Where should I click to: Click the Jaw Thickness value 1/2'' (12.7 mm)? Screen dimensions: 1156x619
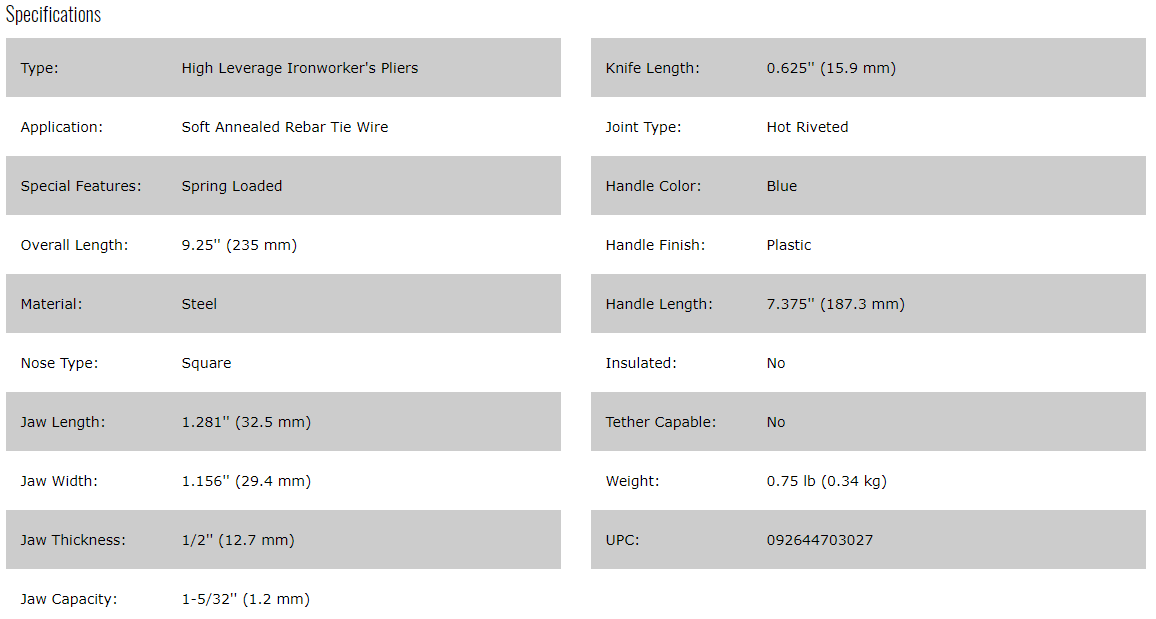[x=237, y=540]
